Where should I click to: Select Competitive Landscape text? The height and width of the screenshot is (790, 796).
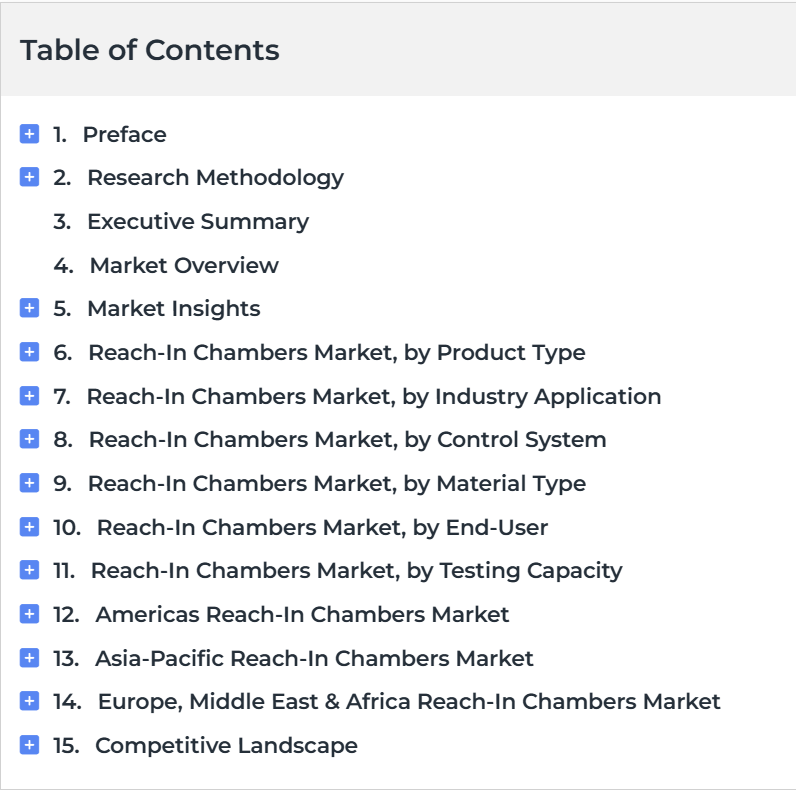226,745
